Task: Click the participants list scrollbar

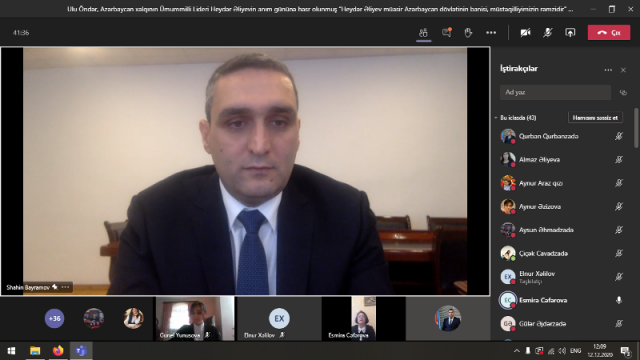Action: (x=636, y=128)
